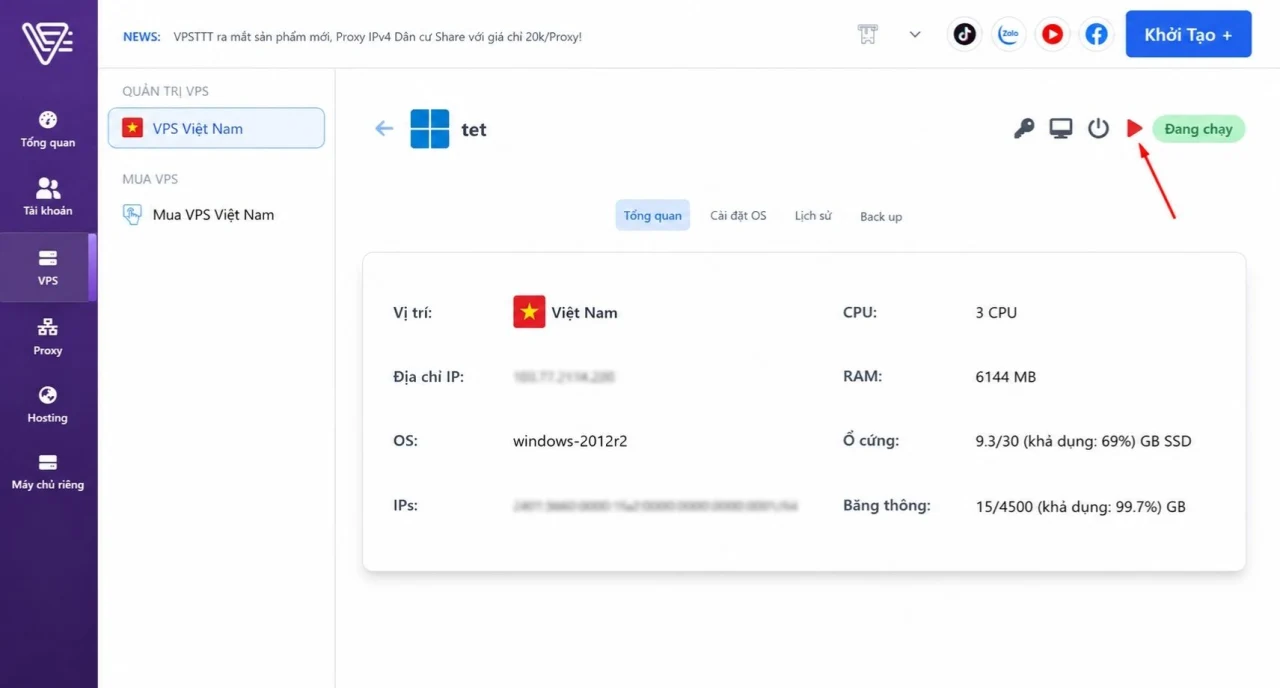This screenshot has height=688, width=1280.
Task: Expand the header chevron dropdown
Action: click(915, 34)
